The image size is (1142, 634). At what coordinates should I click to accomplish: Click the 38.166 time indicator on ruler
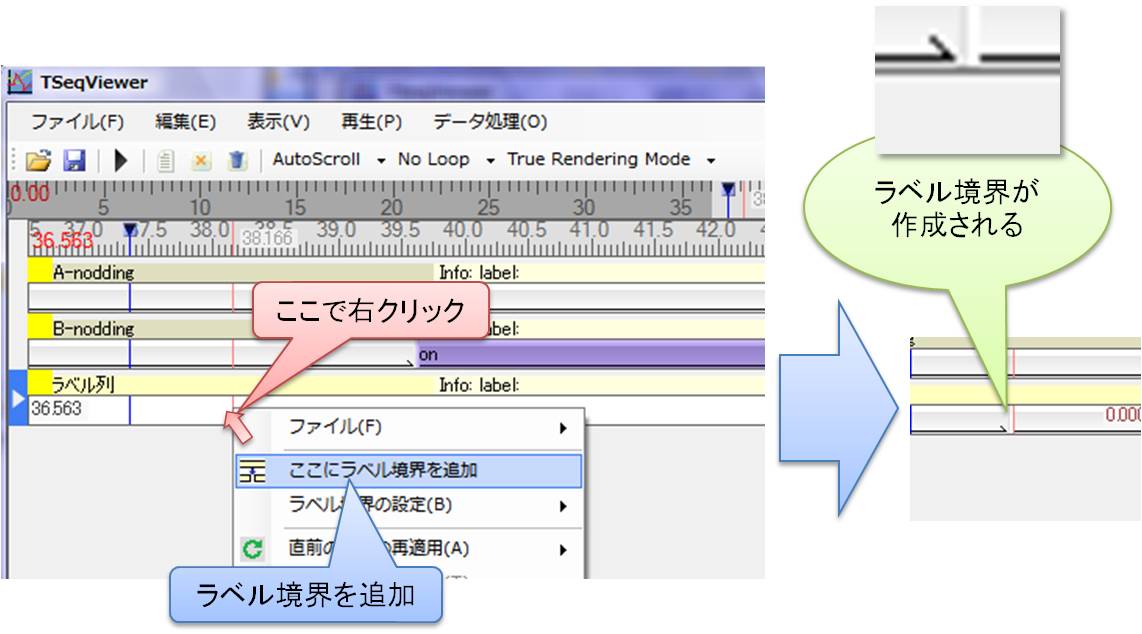click(267, 237)
